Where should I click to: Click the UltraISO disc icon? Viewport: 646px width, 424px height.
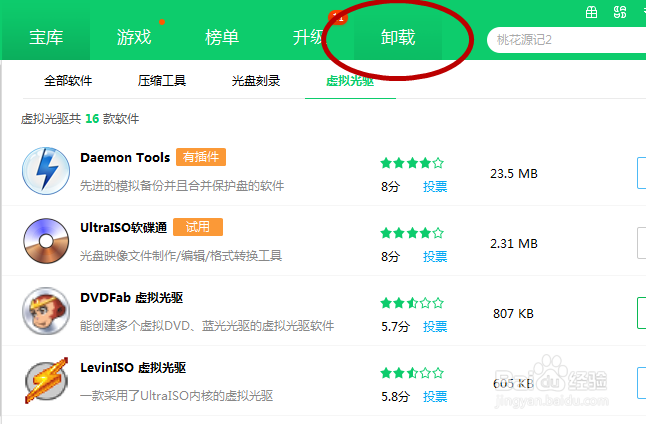[46, 241]
